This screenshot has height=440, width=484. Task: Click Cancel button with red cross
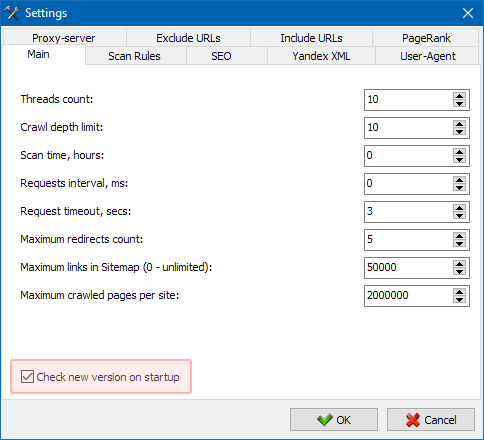(431, 420)
